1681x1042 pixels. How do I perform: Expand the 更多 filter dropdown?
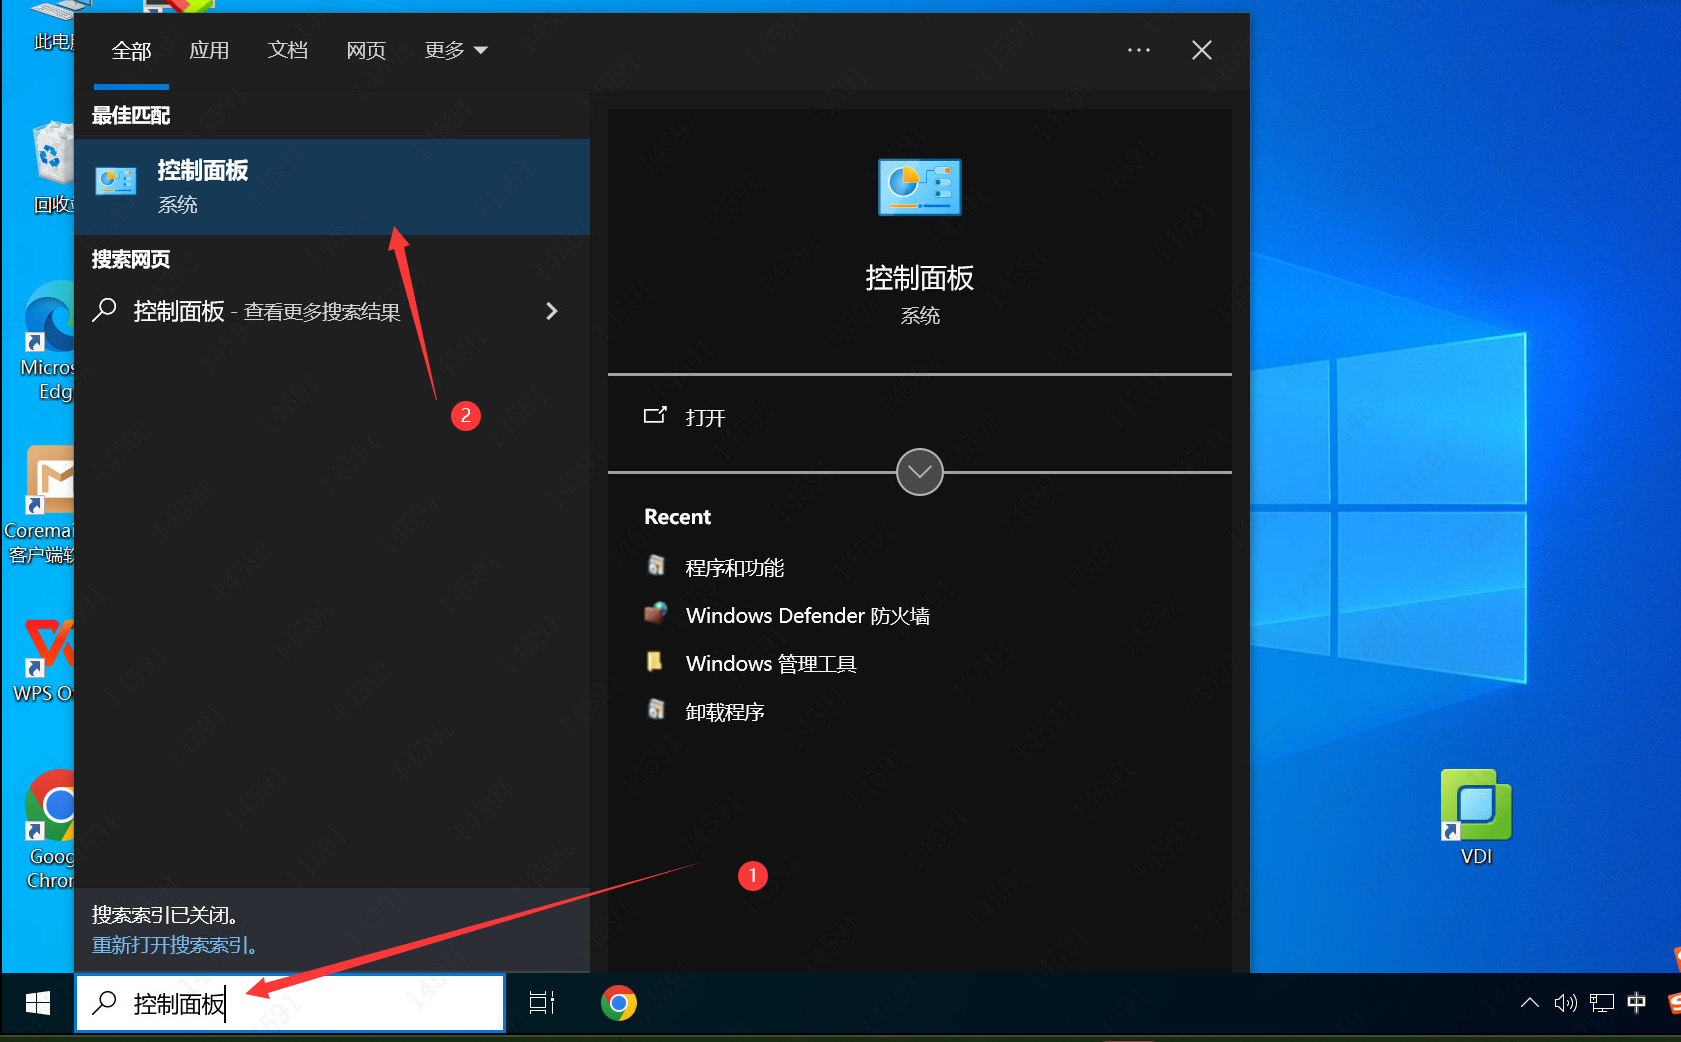(455, 50)
